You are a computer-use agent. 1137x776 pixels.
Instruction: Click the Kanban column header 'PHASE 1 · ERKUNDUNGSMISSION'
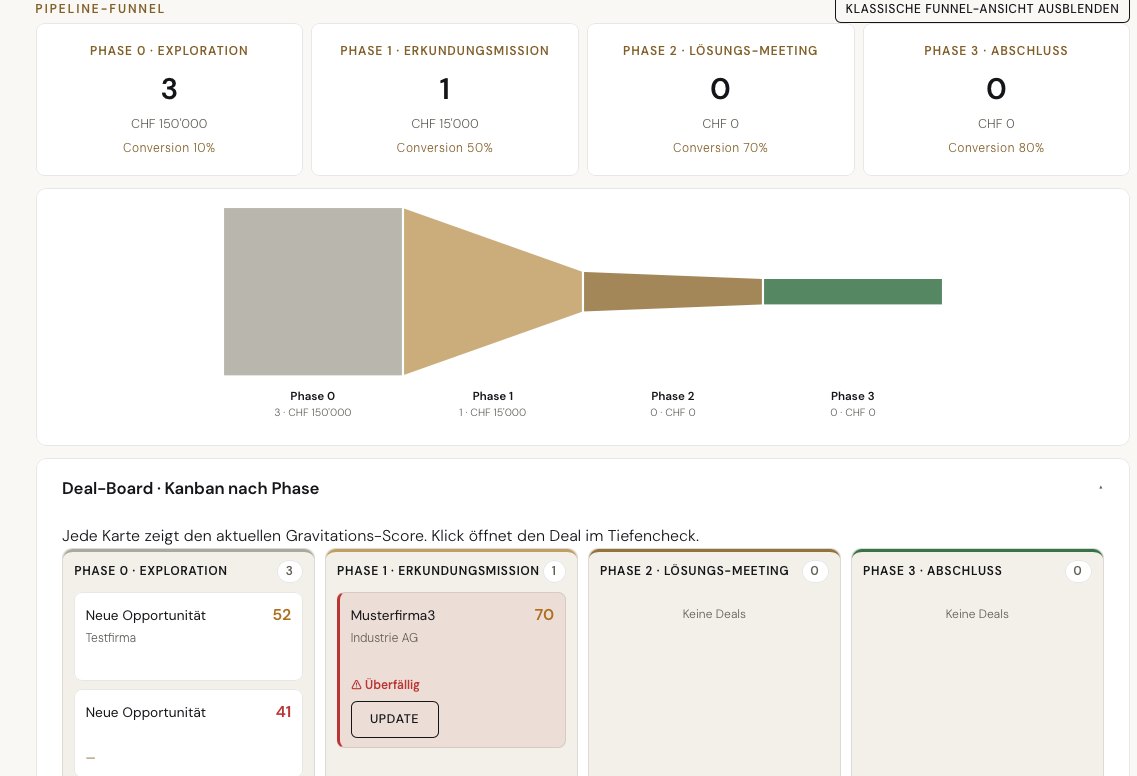(x=438, y=571)
